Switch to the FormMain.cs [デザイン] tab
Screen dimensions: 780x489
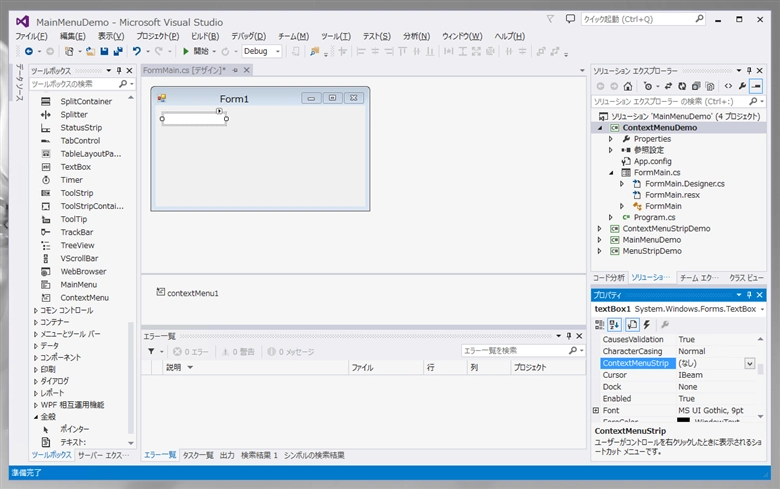[184, 70]
